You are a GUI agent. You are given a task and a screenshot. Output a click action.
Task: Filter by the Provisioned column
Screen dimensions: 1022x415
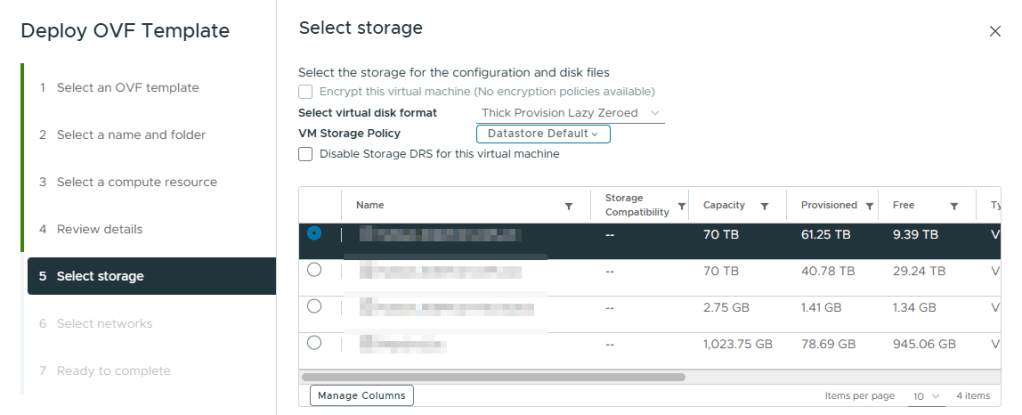pos(870,206)
